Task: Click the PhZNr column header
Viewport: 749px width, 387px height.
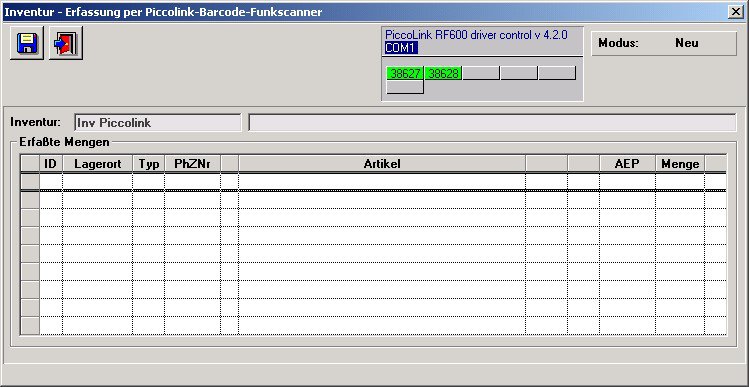Action: coord(193,164)
